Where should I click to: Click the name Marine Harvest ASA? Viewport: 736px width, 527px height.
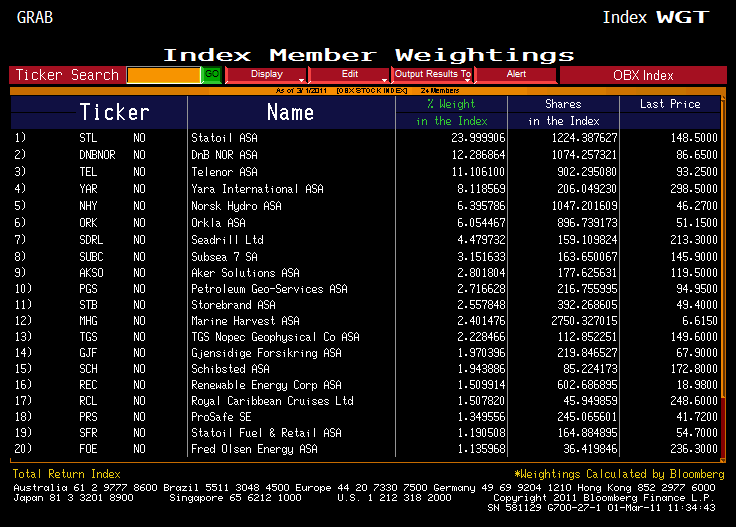(x=245, y=321)
